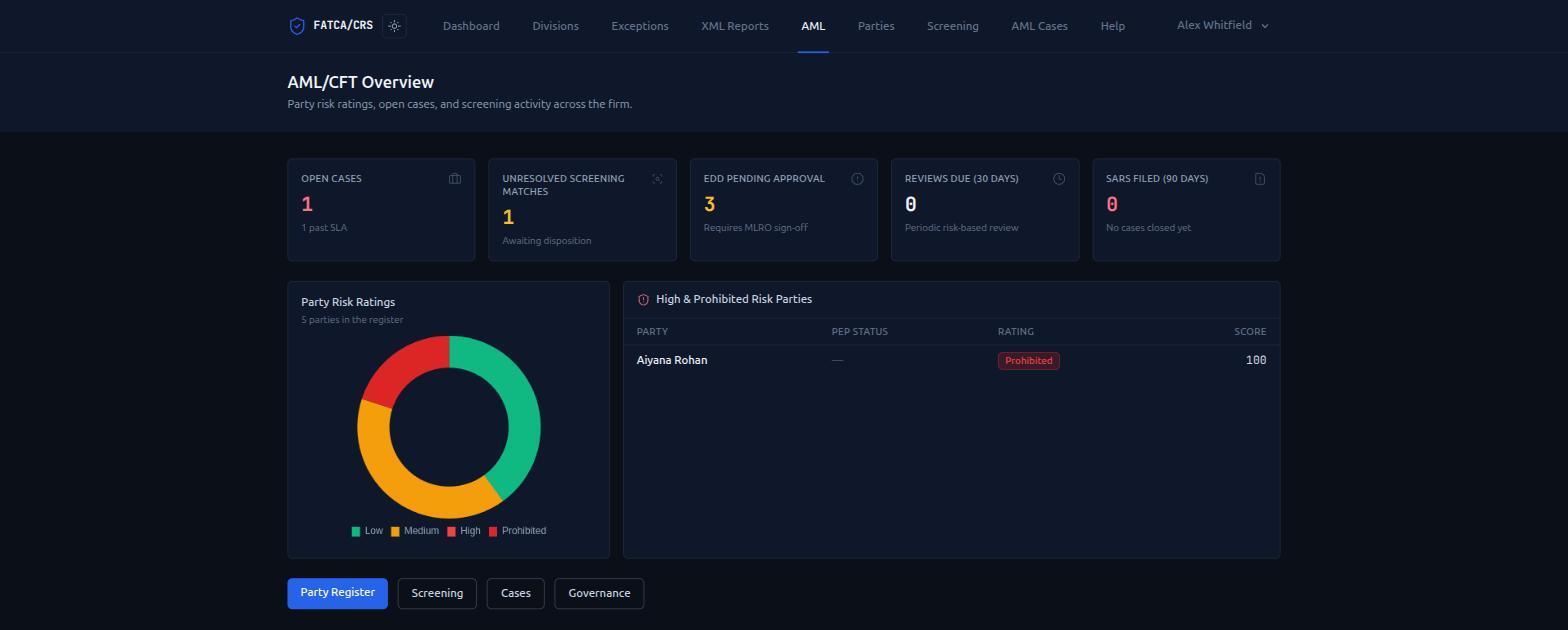This screenshot has width=1568, height=630.
Task: Click the Prohibited rating badge
Action: (x=1028, y=361)
